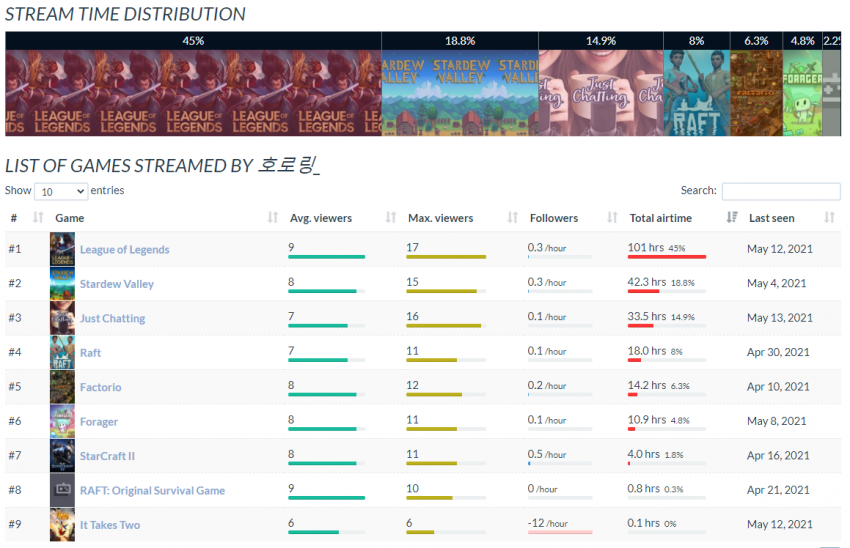This screenshot has width=850, height=548.
Task: Click Stardew Valley 18.8% distribution segment
Action: pyautogui.click(x=460, y=83)
